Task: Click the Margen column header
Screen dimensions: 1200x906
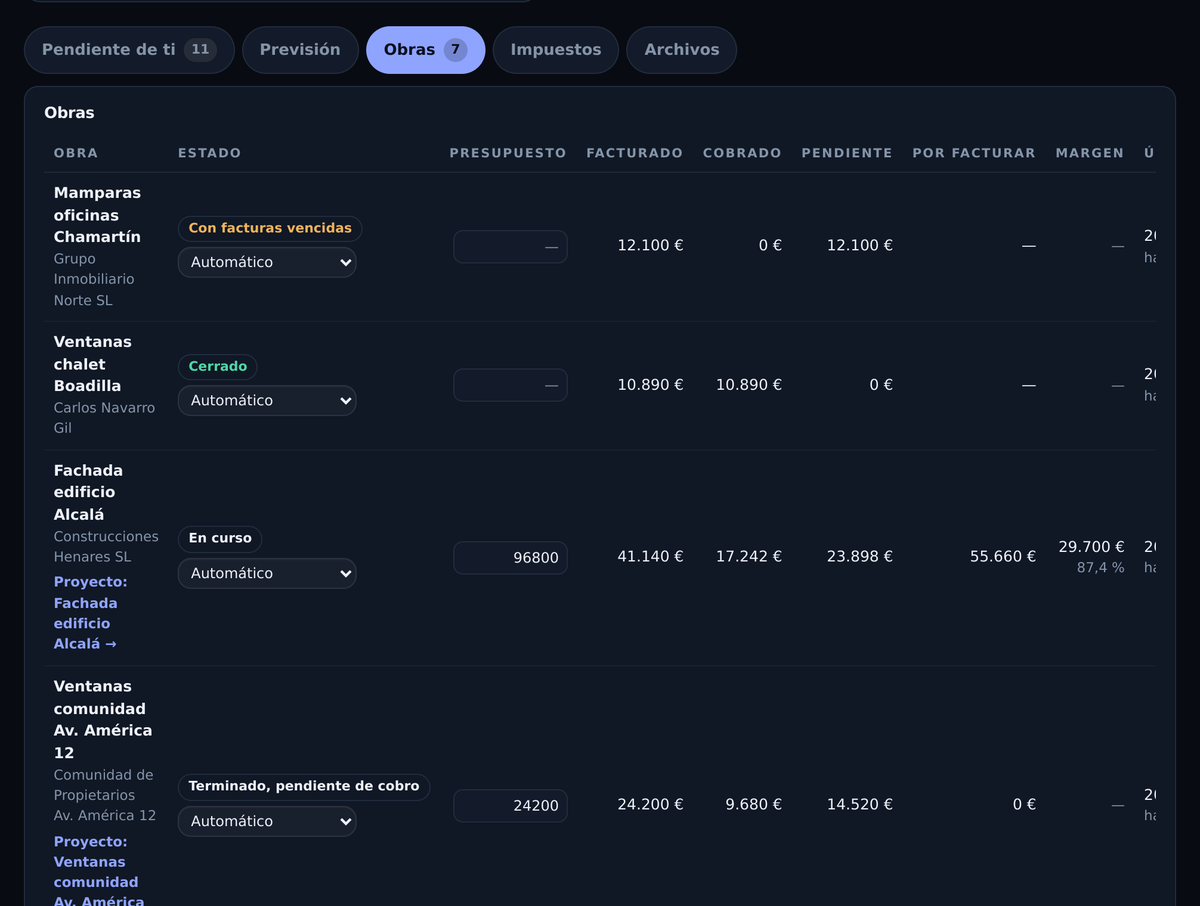Action: [x=1090, y=153]
